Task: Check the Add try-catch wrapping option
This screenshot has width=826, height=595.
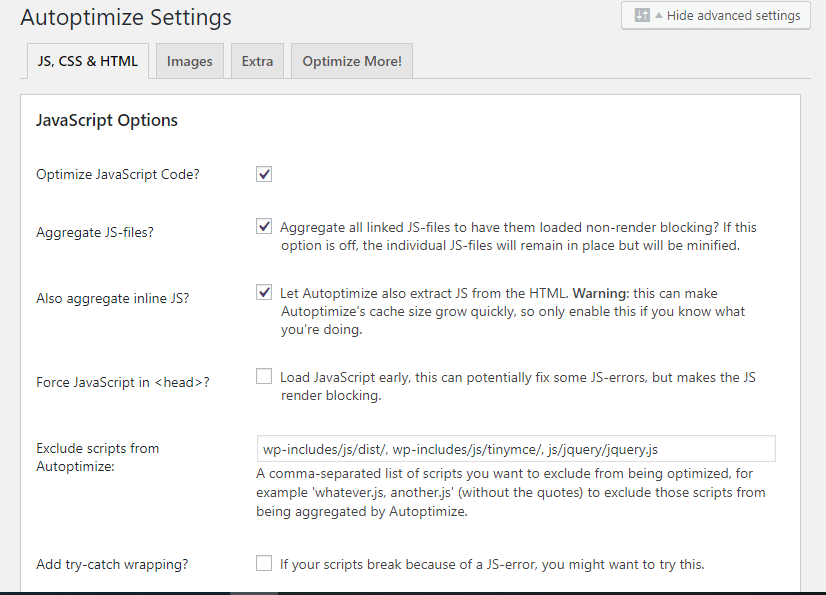Action: coord(263,563)
